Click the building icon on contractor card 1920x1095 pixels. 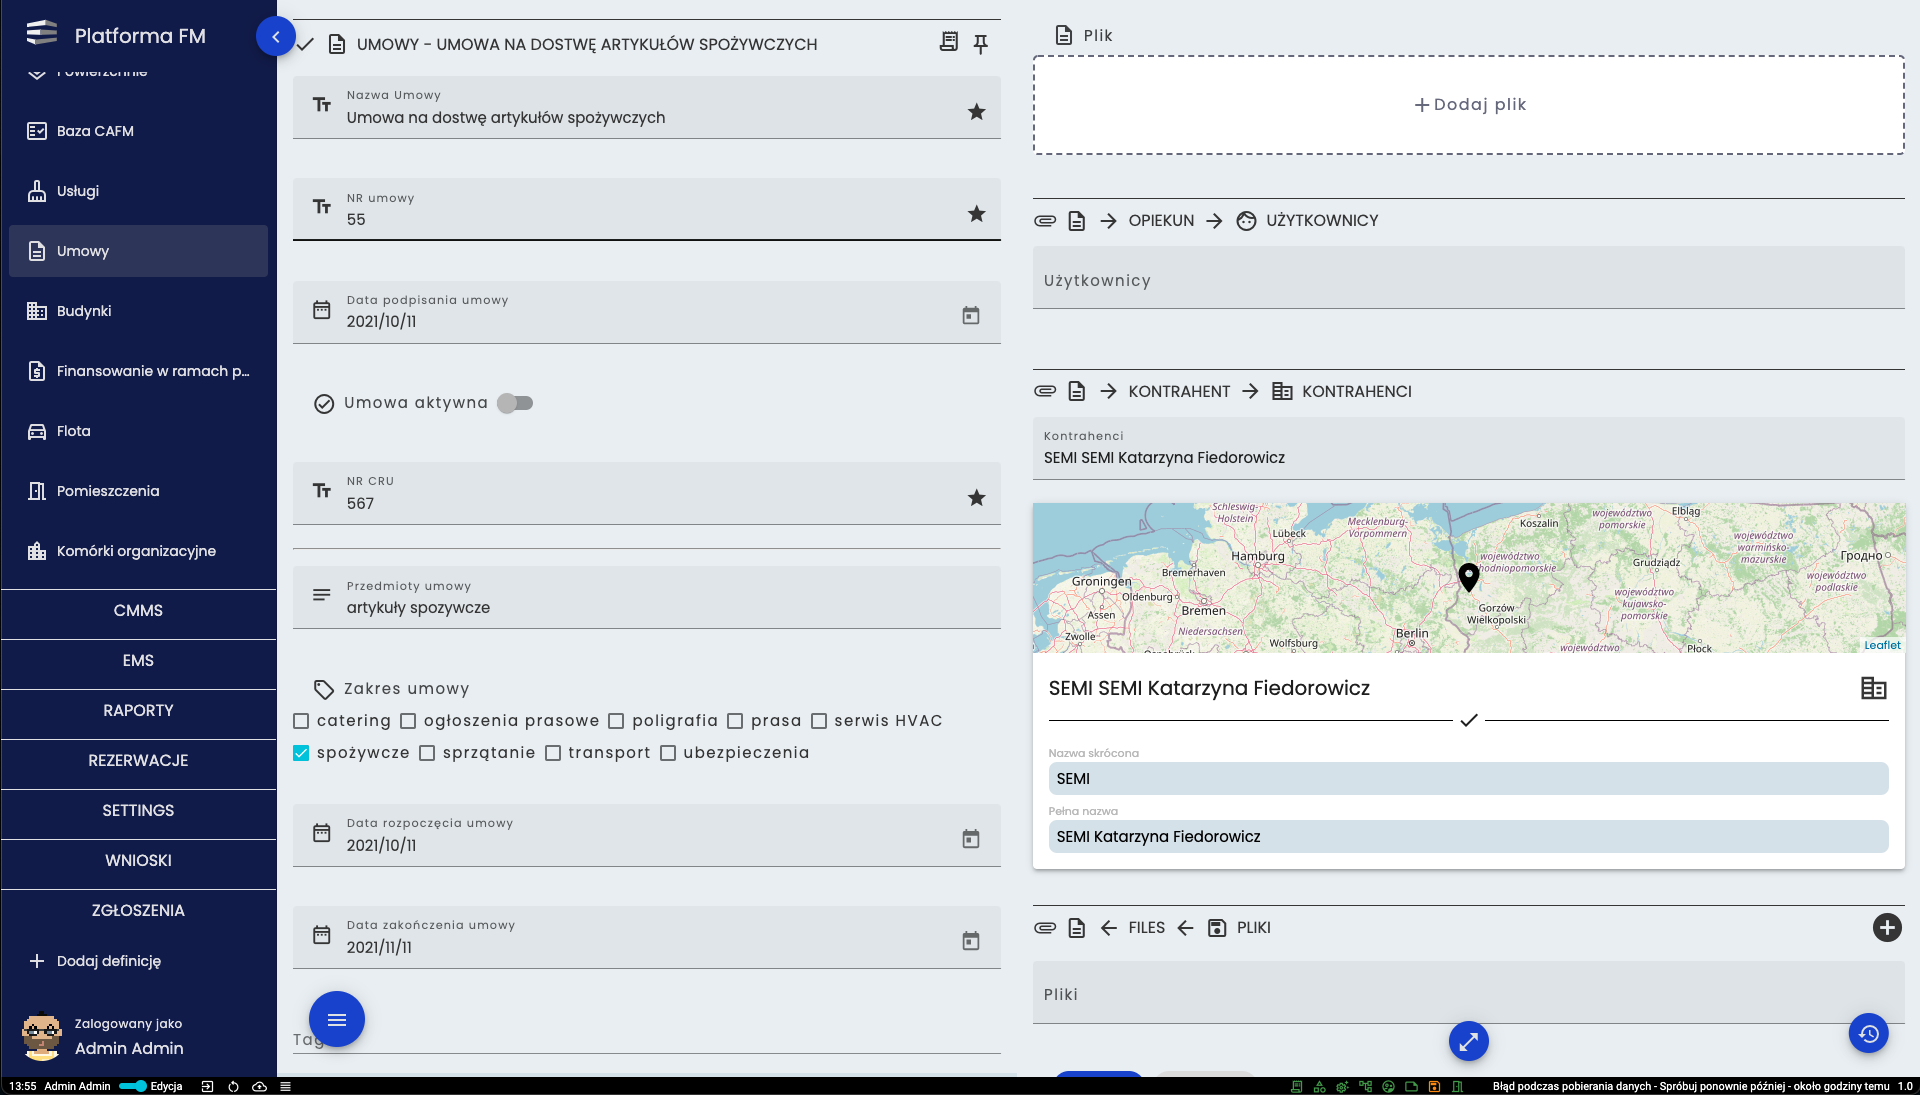[x=1873, y=689]
